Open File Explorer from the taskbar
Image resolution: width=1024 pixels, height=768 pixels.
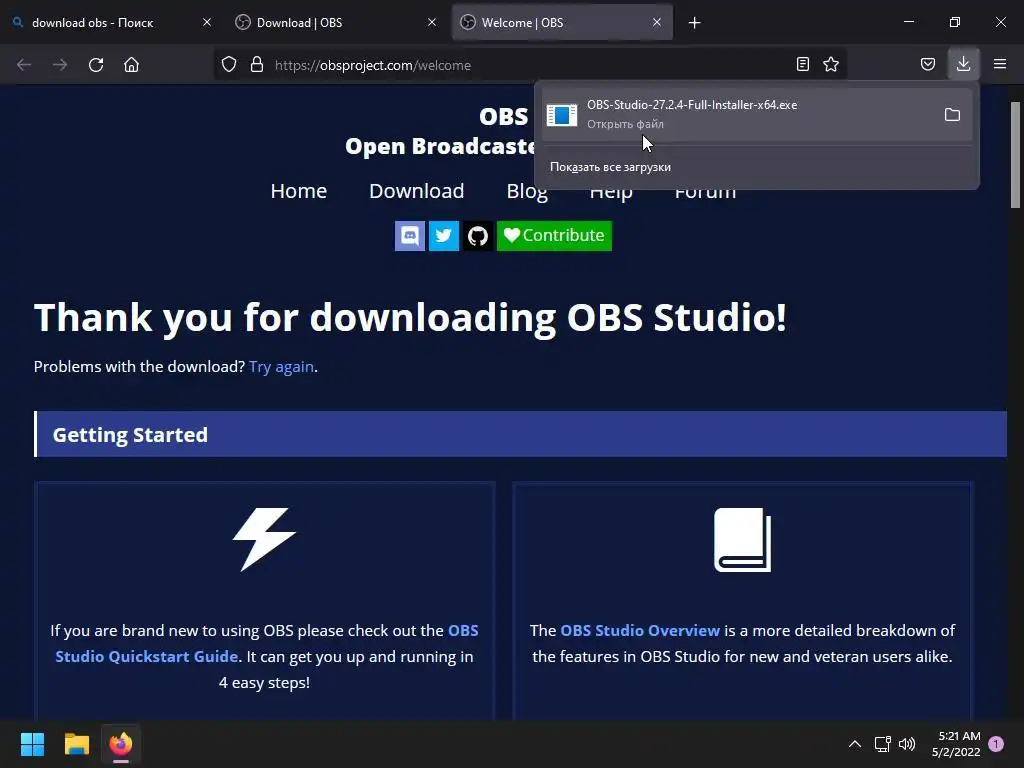point(76,744)
